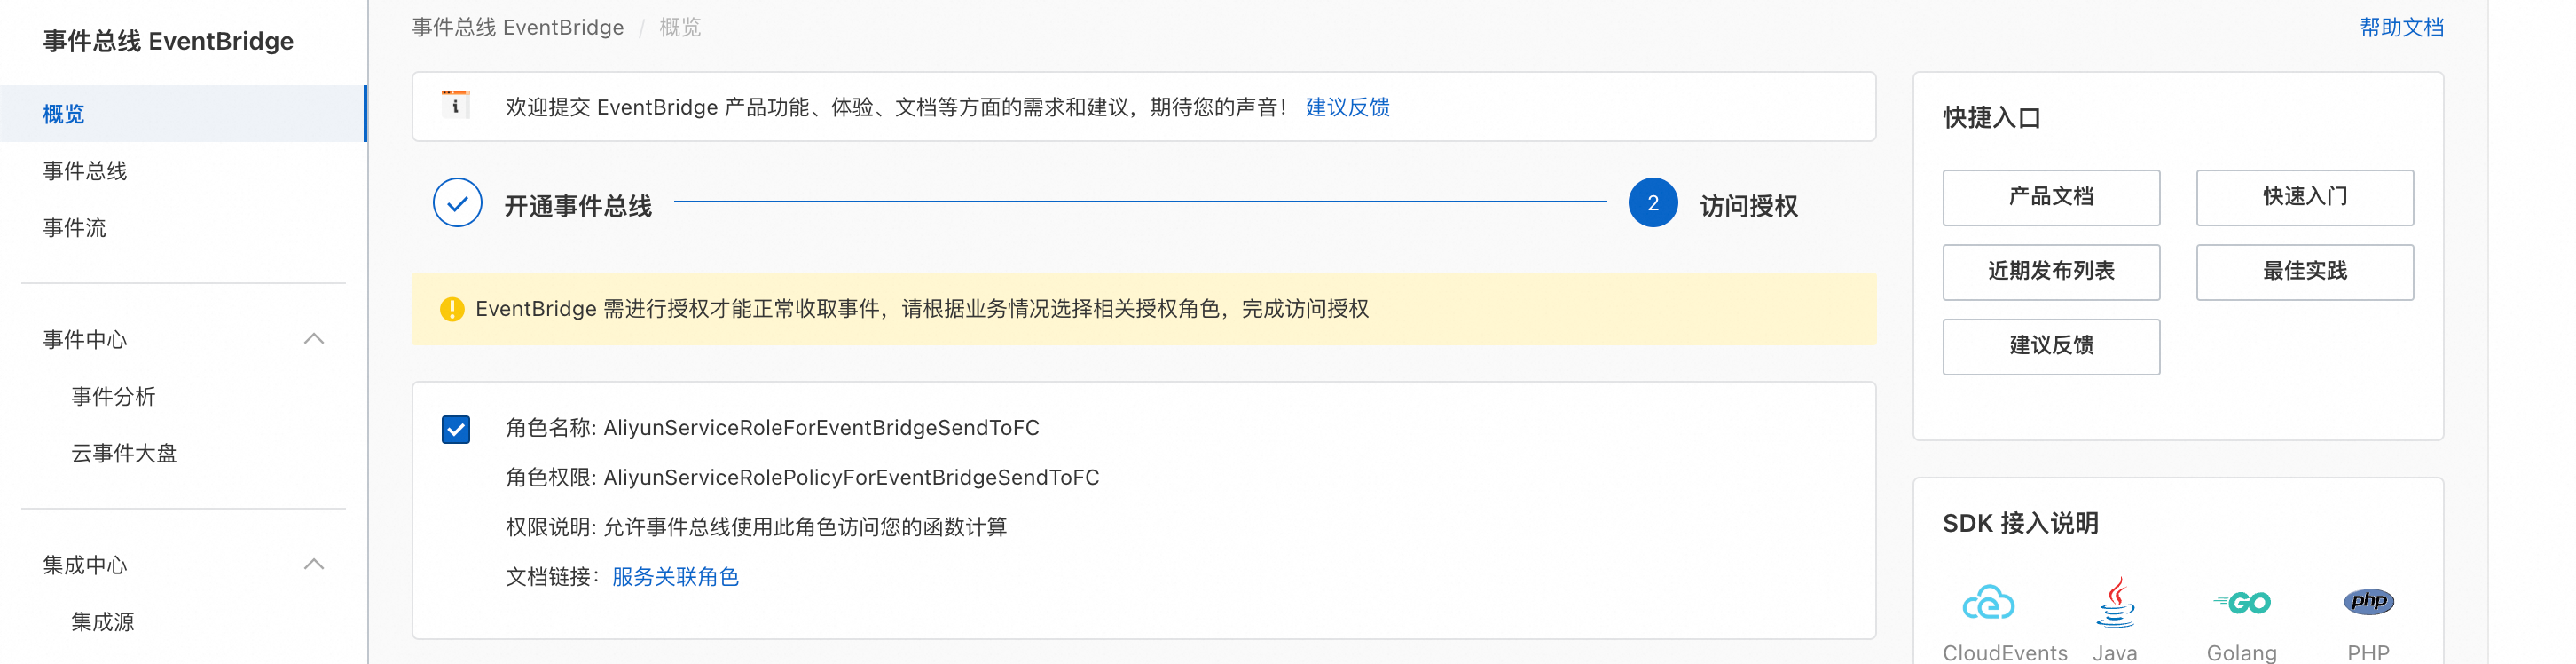
Task: Click the completed checkmark step icon
Action: point(457,203)
